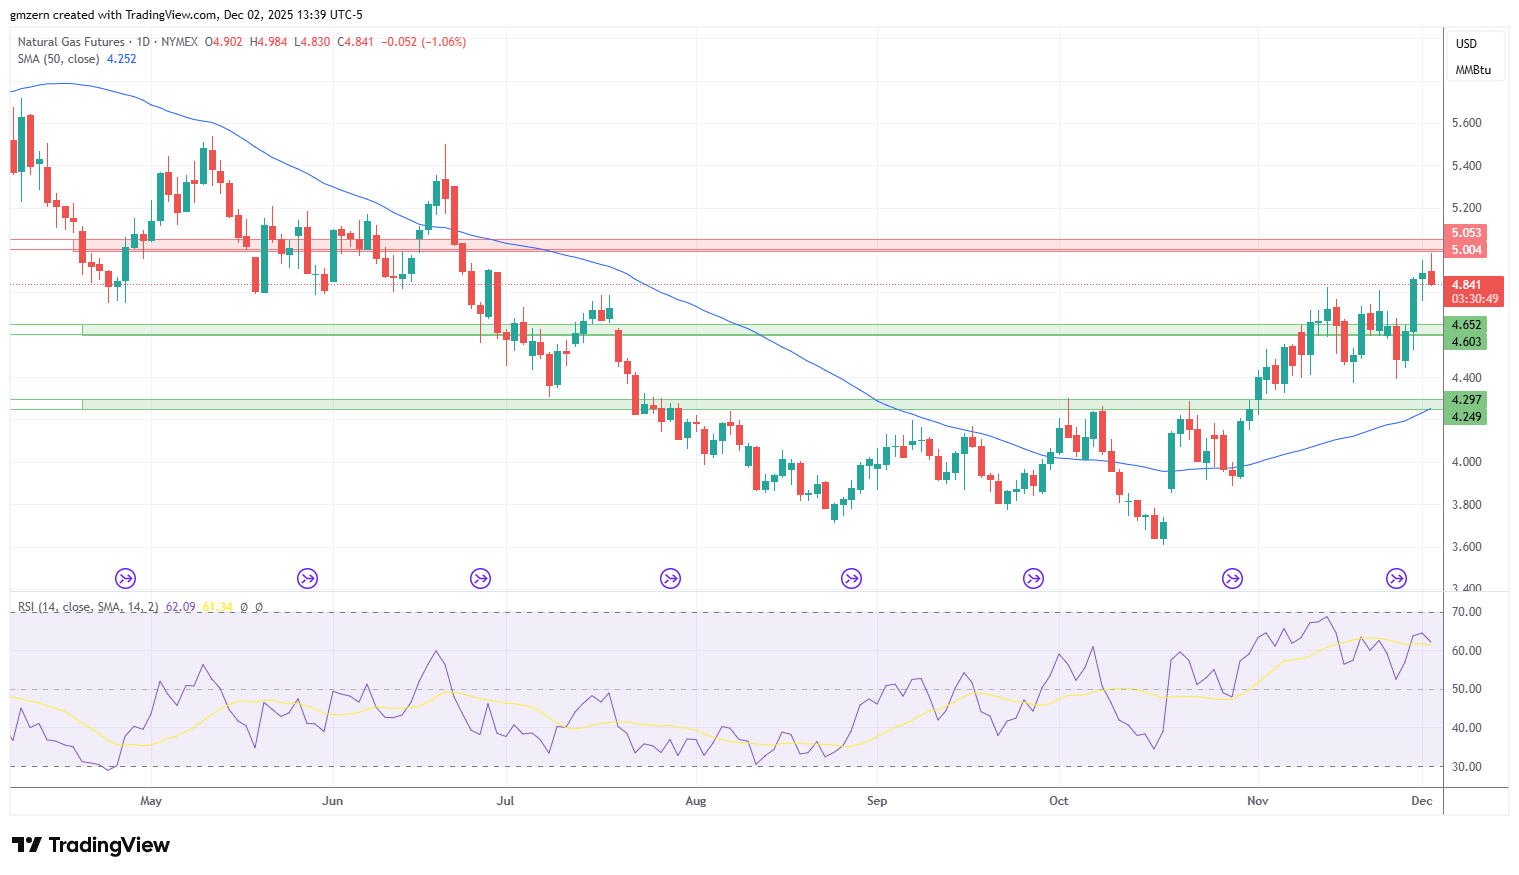
Task: Click the event marker icon before May
Action: click(x=125, y=578)
